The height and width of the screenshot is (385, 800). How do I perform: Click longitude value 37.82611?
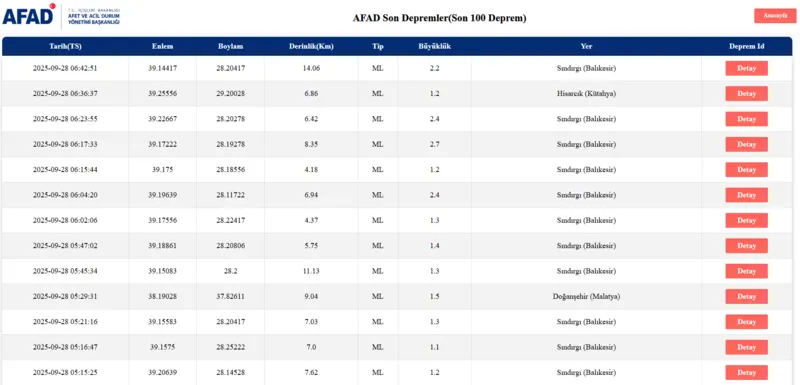point(231,296)
